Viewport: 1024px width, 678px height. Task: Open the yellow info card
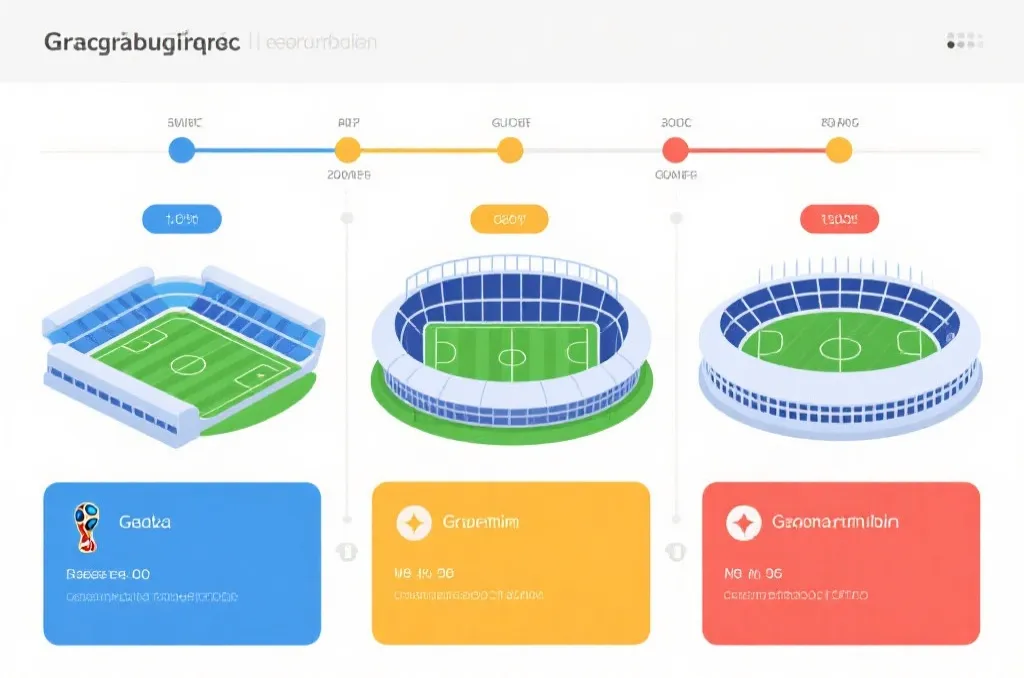pyautogui.click(x=511, y=564)
